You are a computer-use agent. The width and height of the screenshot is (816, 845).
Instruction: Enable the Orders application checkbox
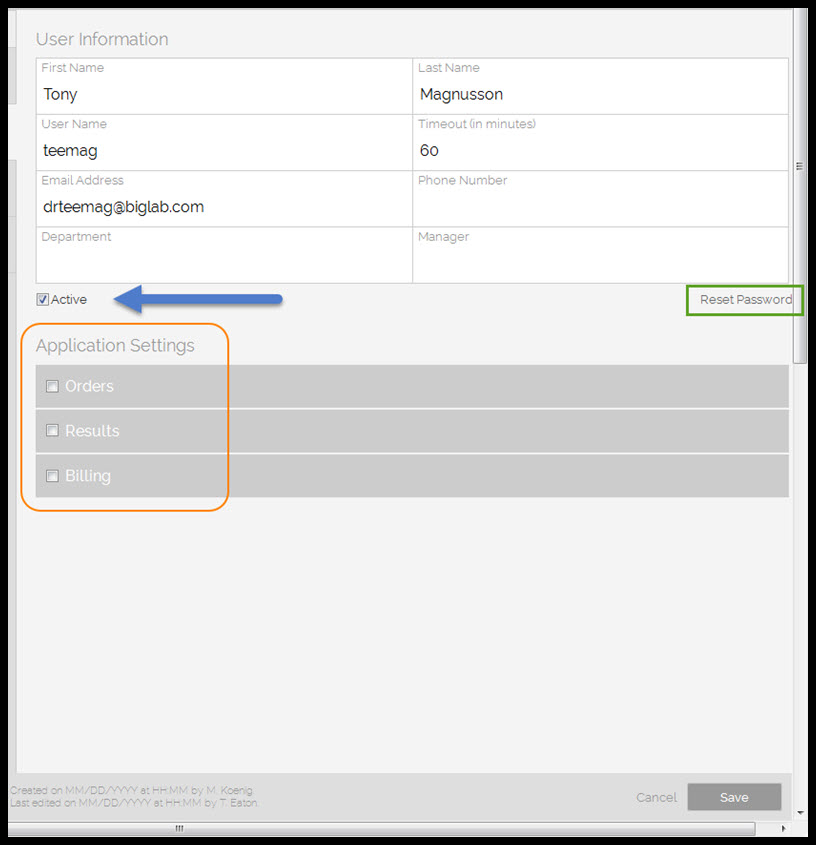[x=52, y=387]
